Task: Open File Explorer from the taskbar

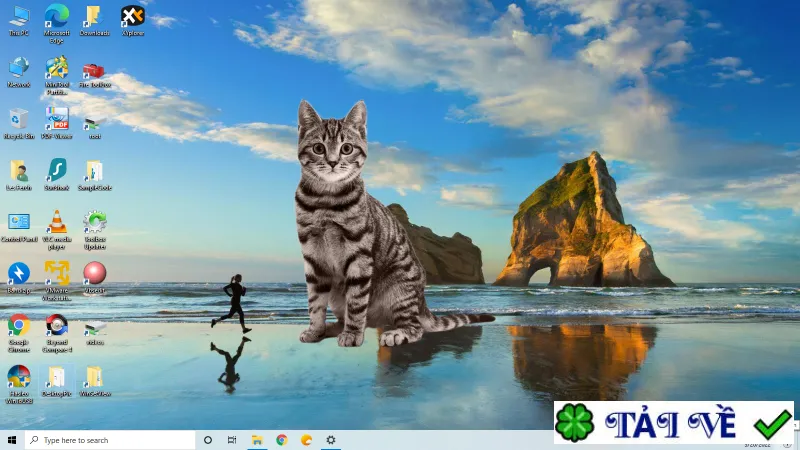Action: point(257,440)
